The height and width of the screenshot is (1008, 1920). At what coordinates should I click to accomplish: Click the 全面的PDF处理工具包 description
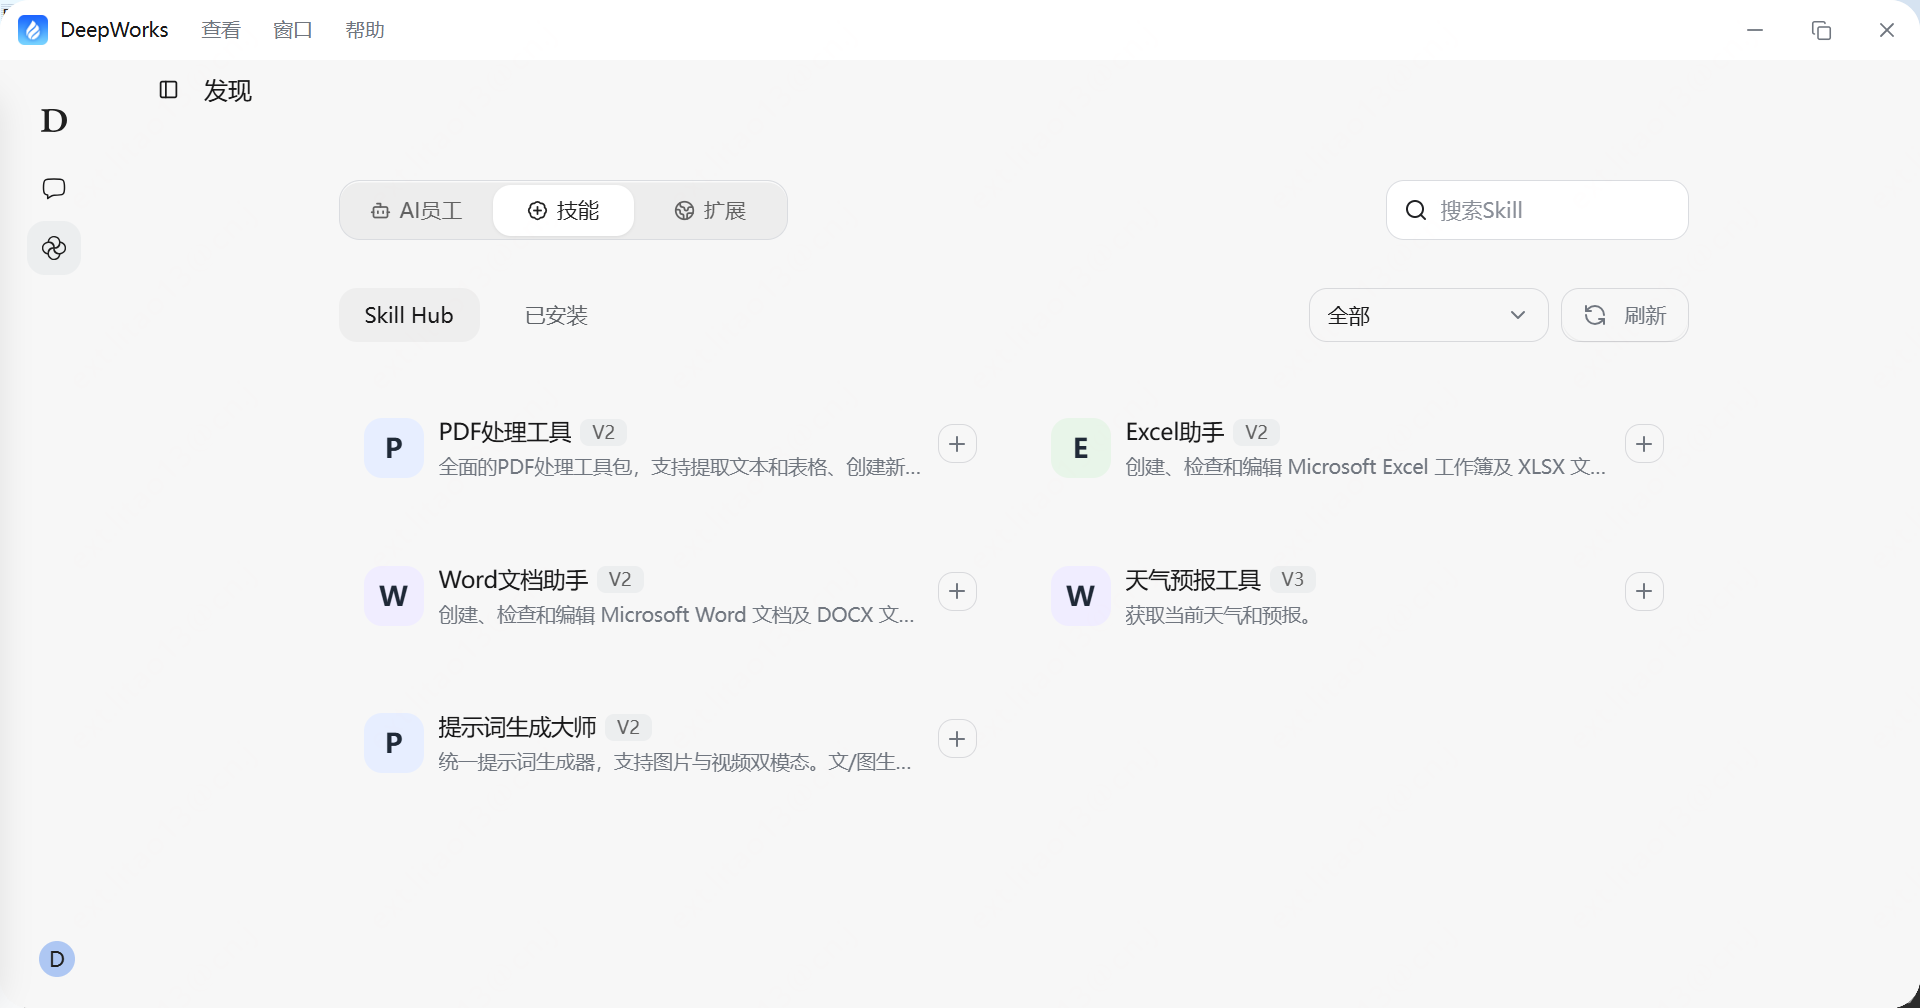pyautogui.click(x=680, y=467)
